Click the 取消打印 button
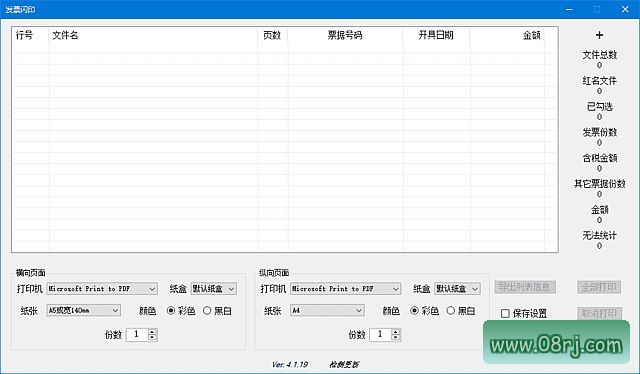The image size is (640, 374). click(x=599, y=314)
